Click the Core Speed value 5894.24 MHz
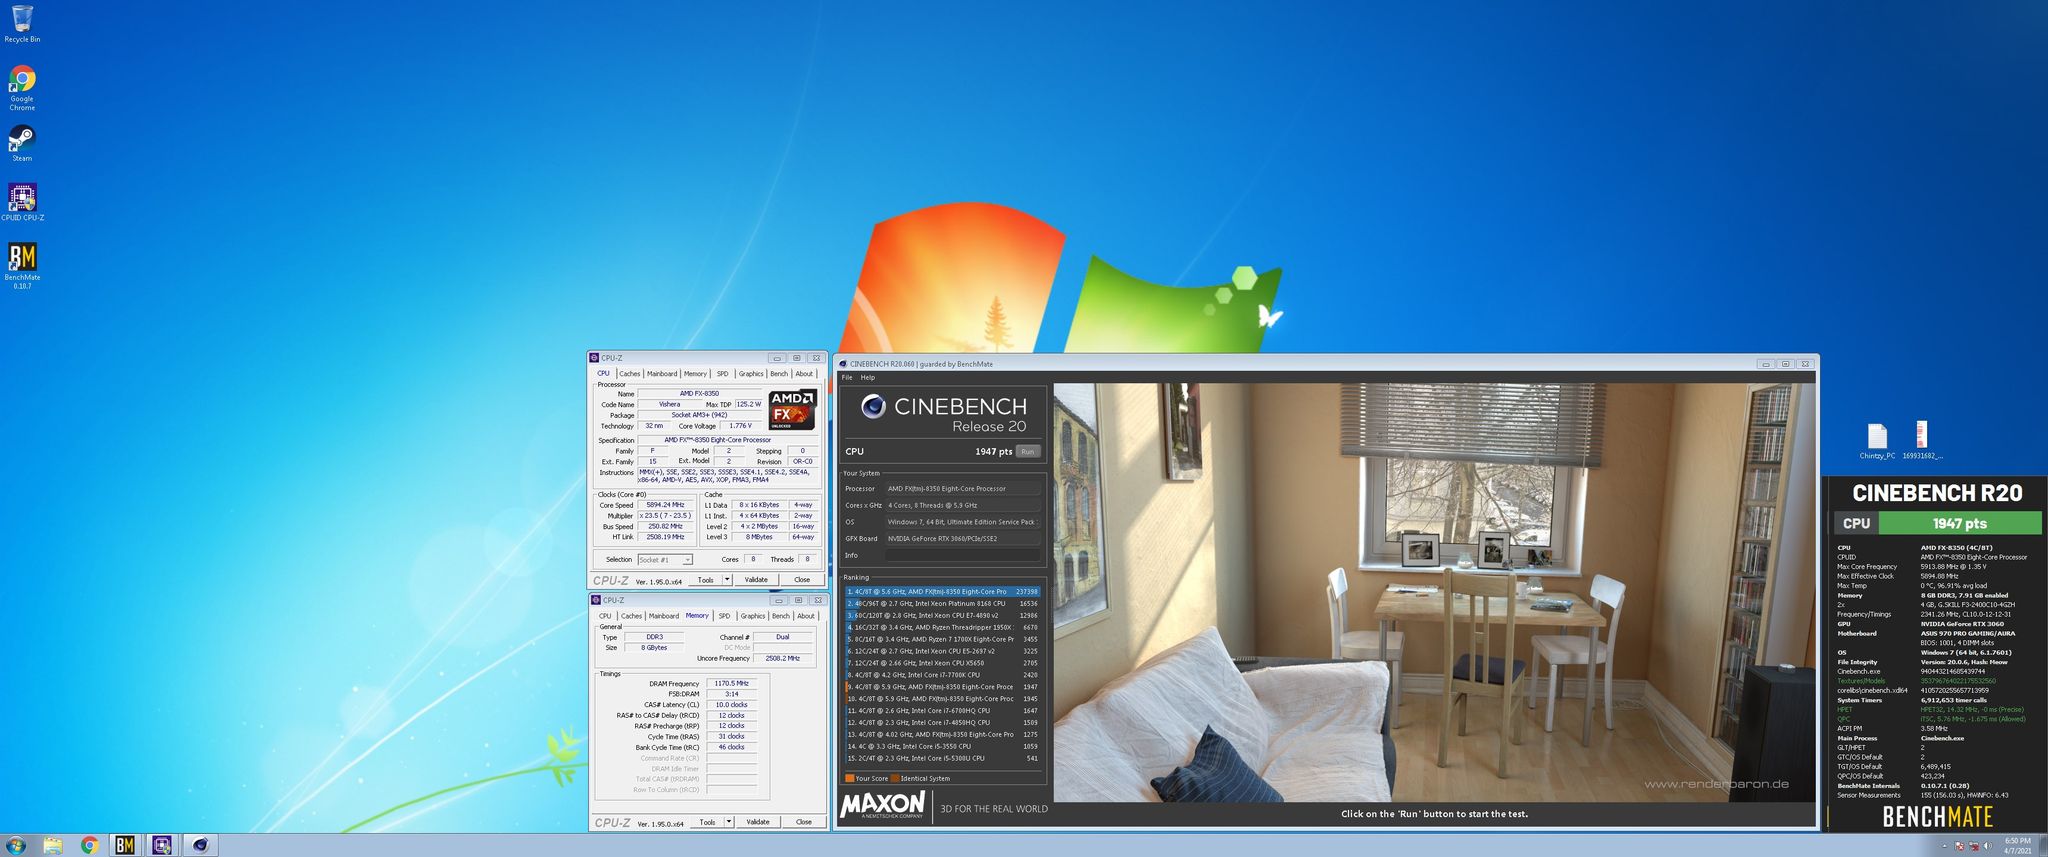This screenshot has height=857, width=2048. coord(665,505)
